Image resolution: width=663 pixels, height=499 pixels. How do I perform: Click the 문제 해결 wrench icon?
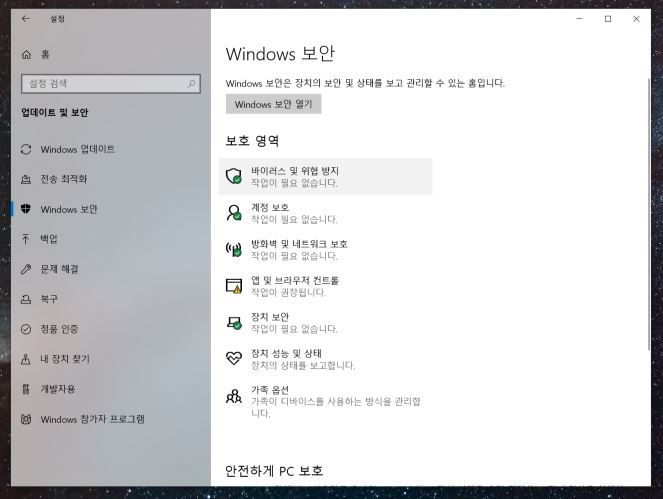26,269
